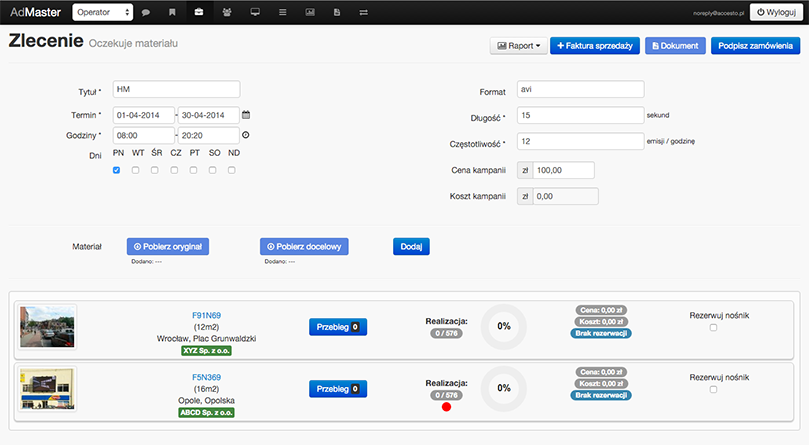Focus the Długość seconds field
The image size is (809, 445).
pyautogui.click(x=580, y=115)
